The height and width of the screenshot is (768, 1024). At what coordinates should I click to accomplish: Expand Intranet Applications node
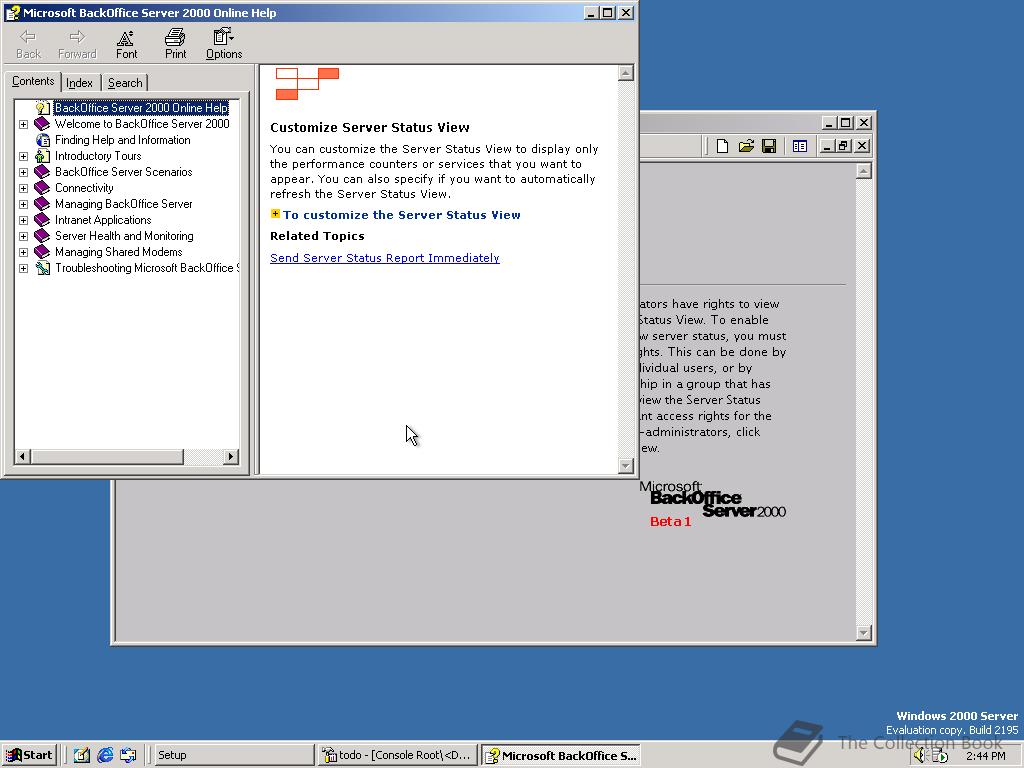tap(24, 220)
